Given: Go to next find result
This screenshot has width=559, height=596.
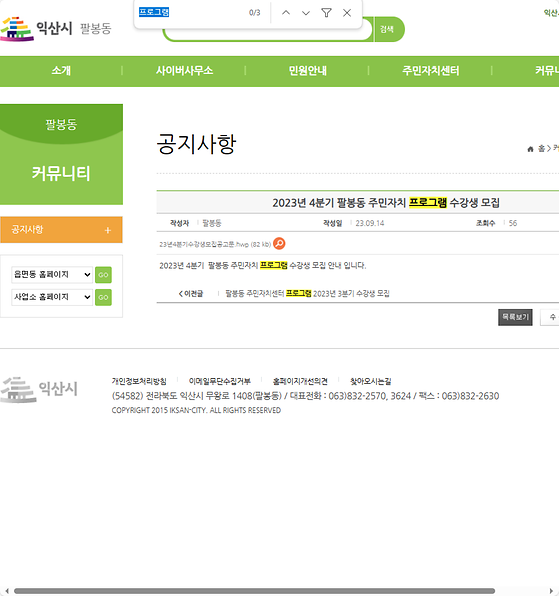Looking at the screenshot, I should (x=306, y=13).
